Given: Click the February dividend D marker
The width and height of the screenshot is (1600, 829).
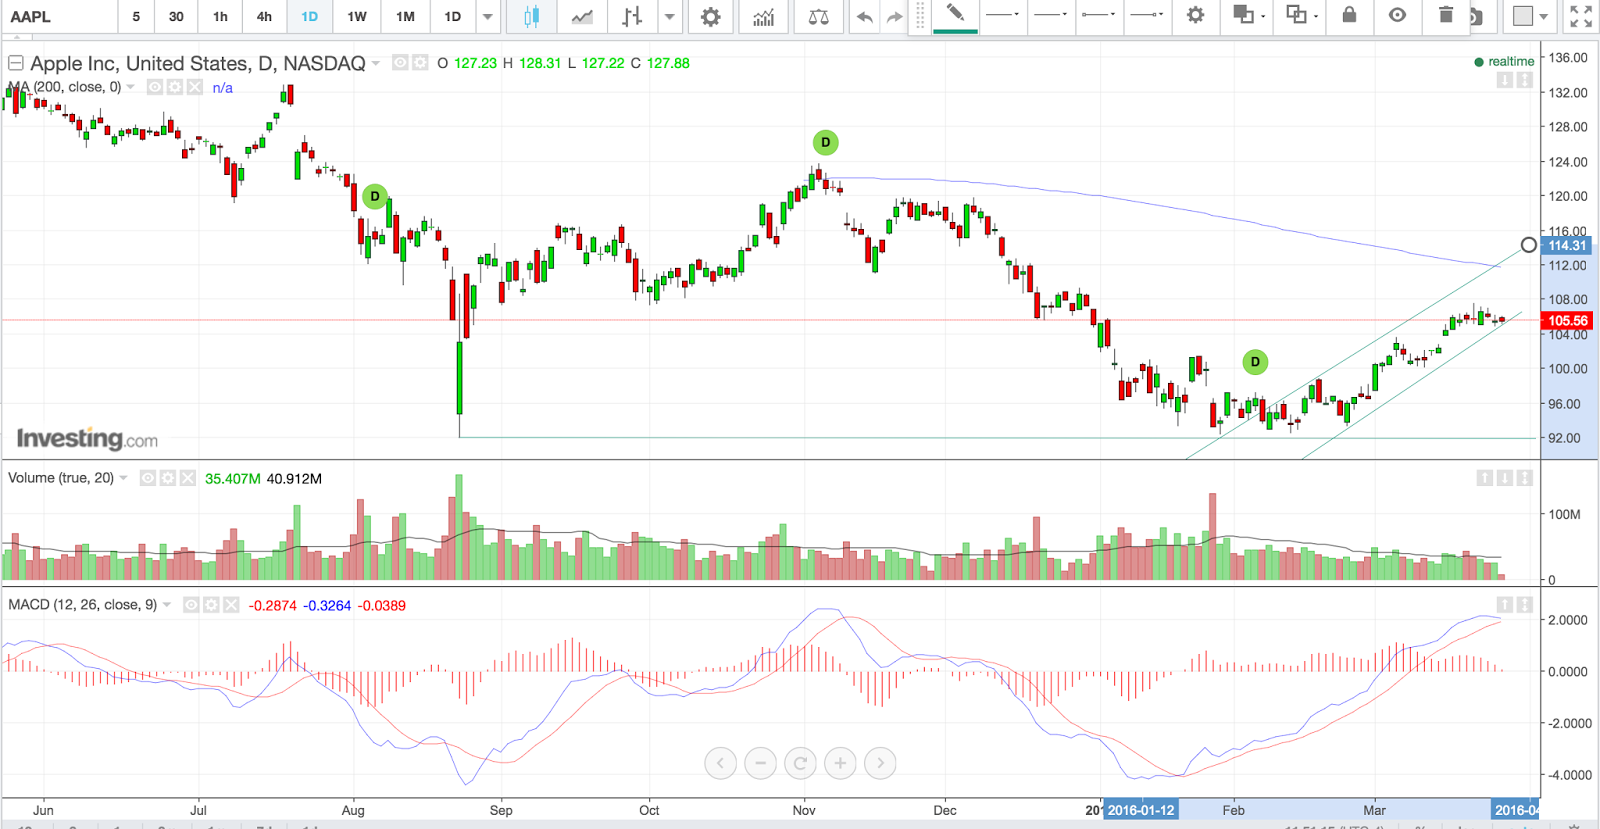Looking at the screenshot, I should click(1255, 362).
